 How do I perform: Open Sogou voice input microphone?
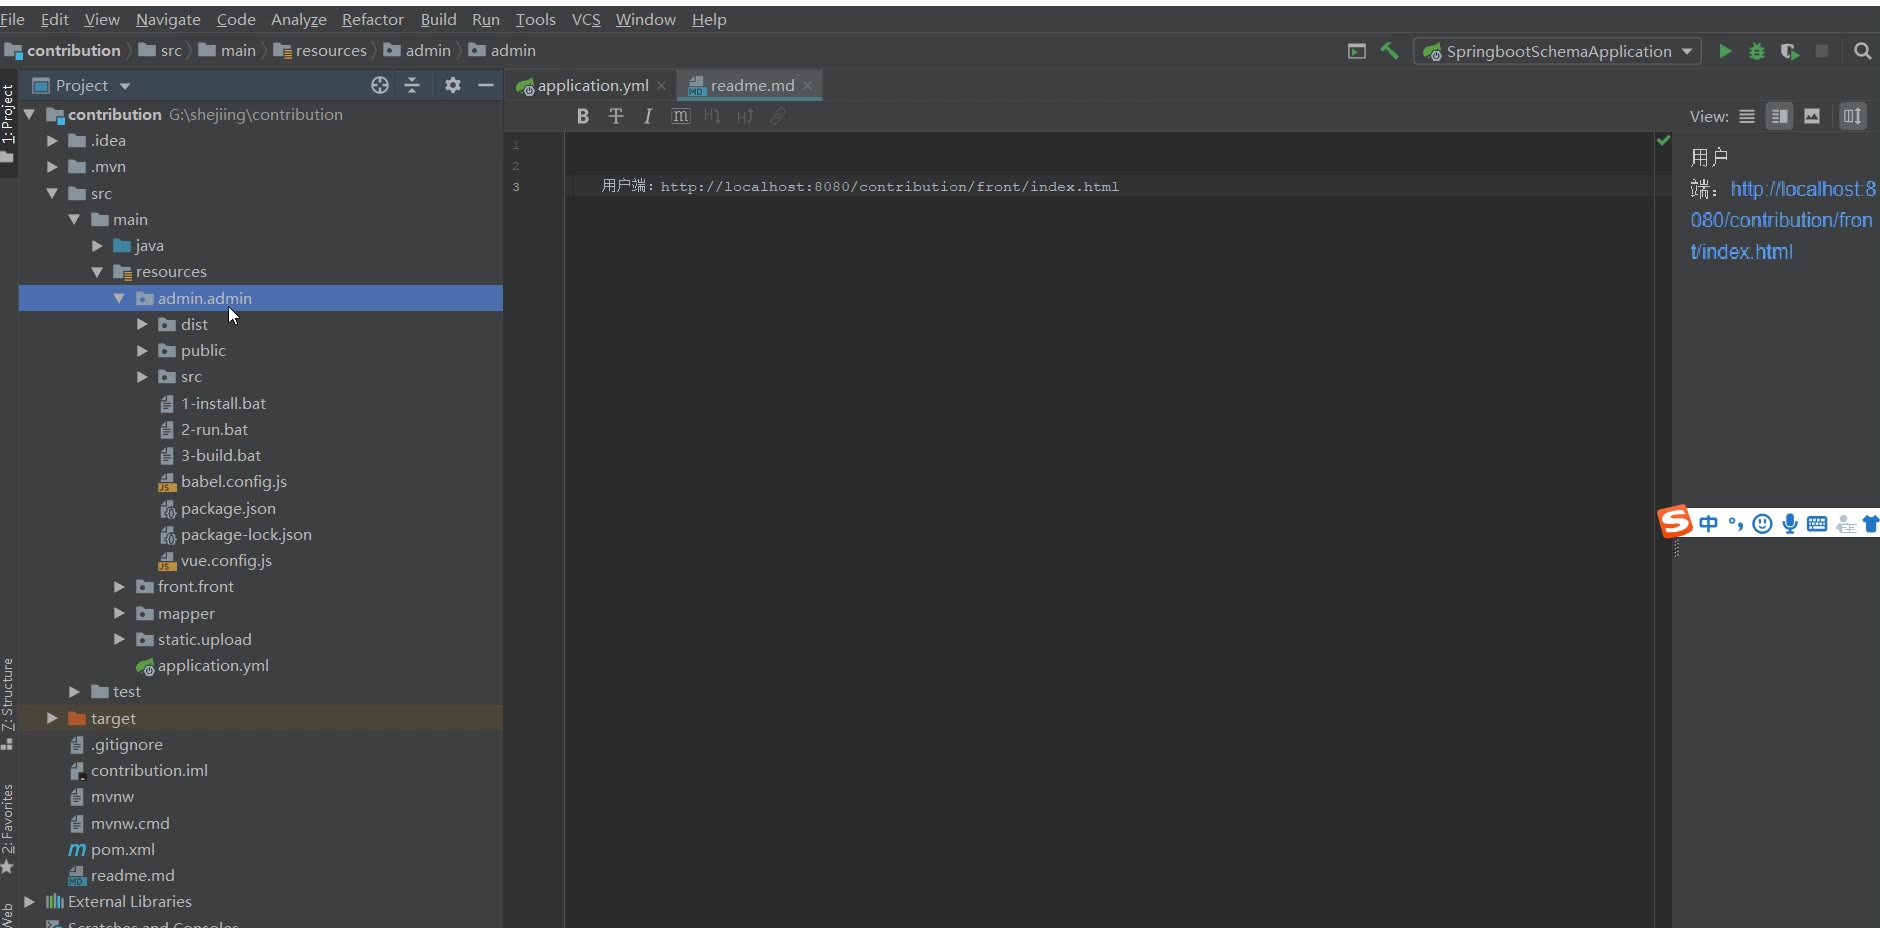click(1790, 523)
